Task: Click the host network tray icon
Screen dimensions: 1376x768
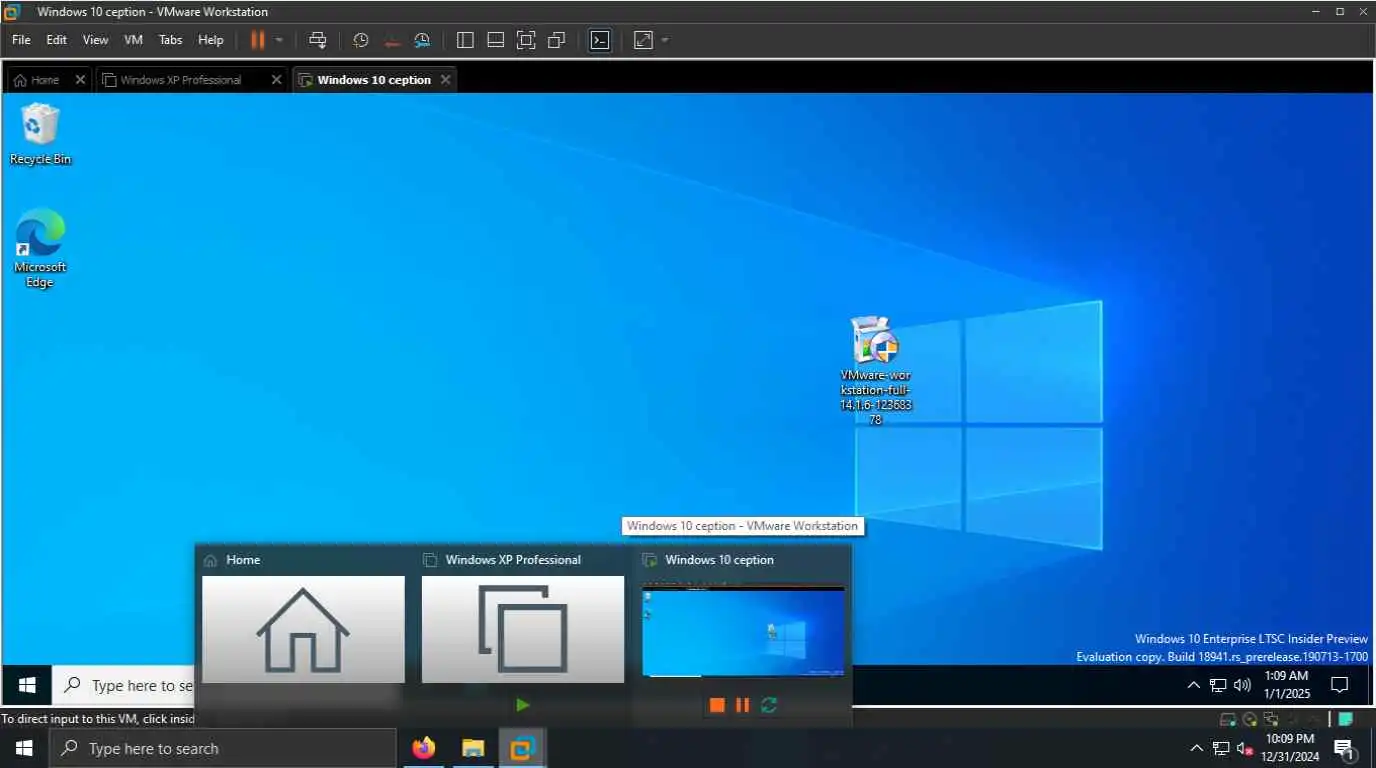Action: [1221, 748]
